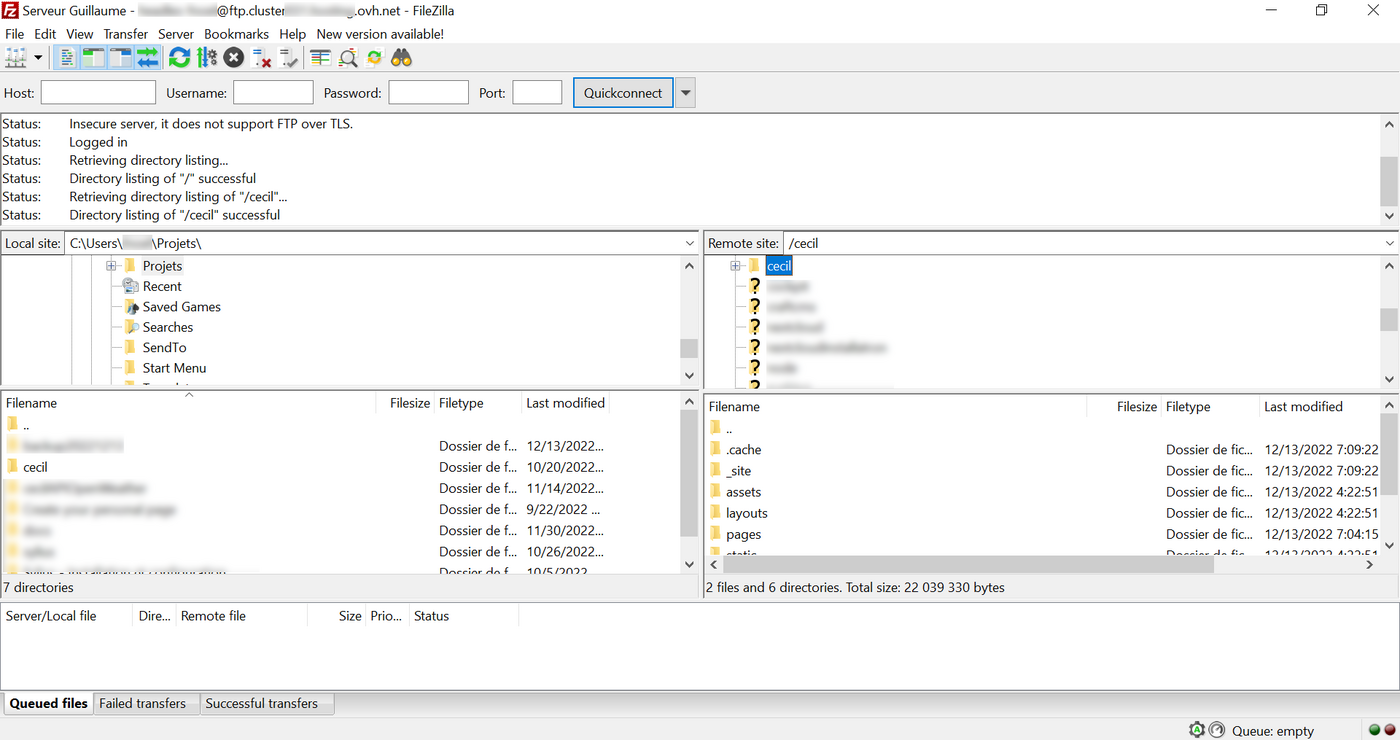The height and width of the screenshot is (740, 1400).
Task: Open the Site Manager
Action: click(x=16, y=57)
